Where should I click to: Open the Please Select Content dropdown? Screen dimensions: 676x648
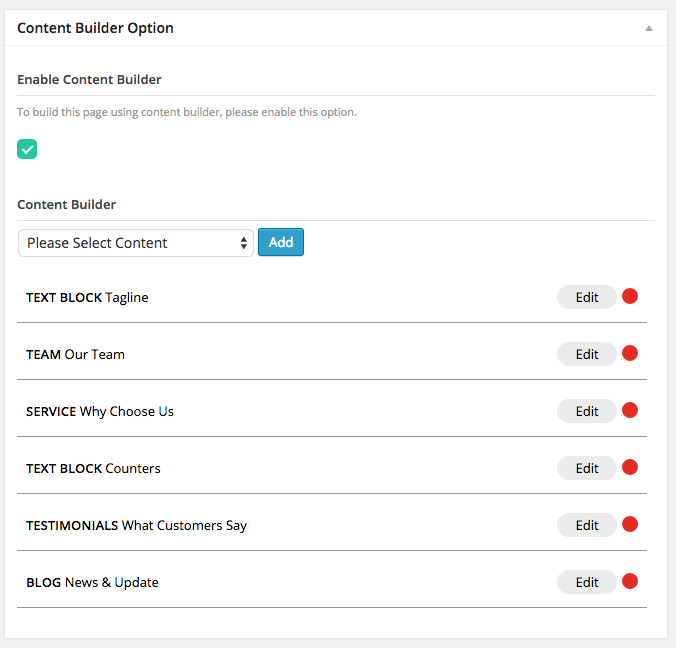[x=135, y=243]
